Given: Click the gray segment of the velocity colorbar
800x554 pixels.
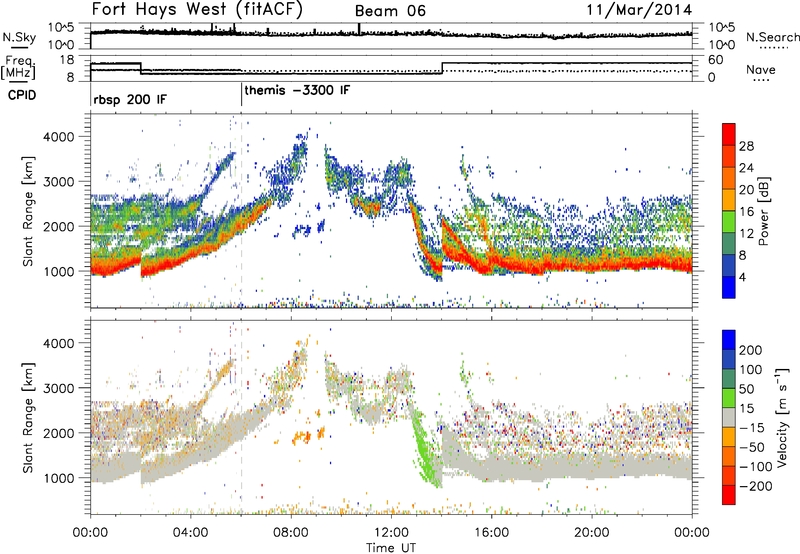Looking at the screenshot, I should [729, 417].
